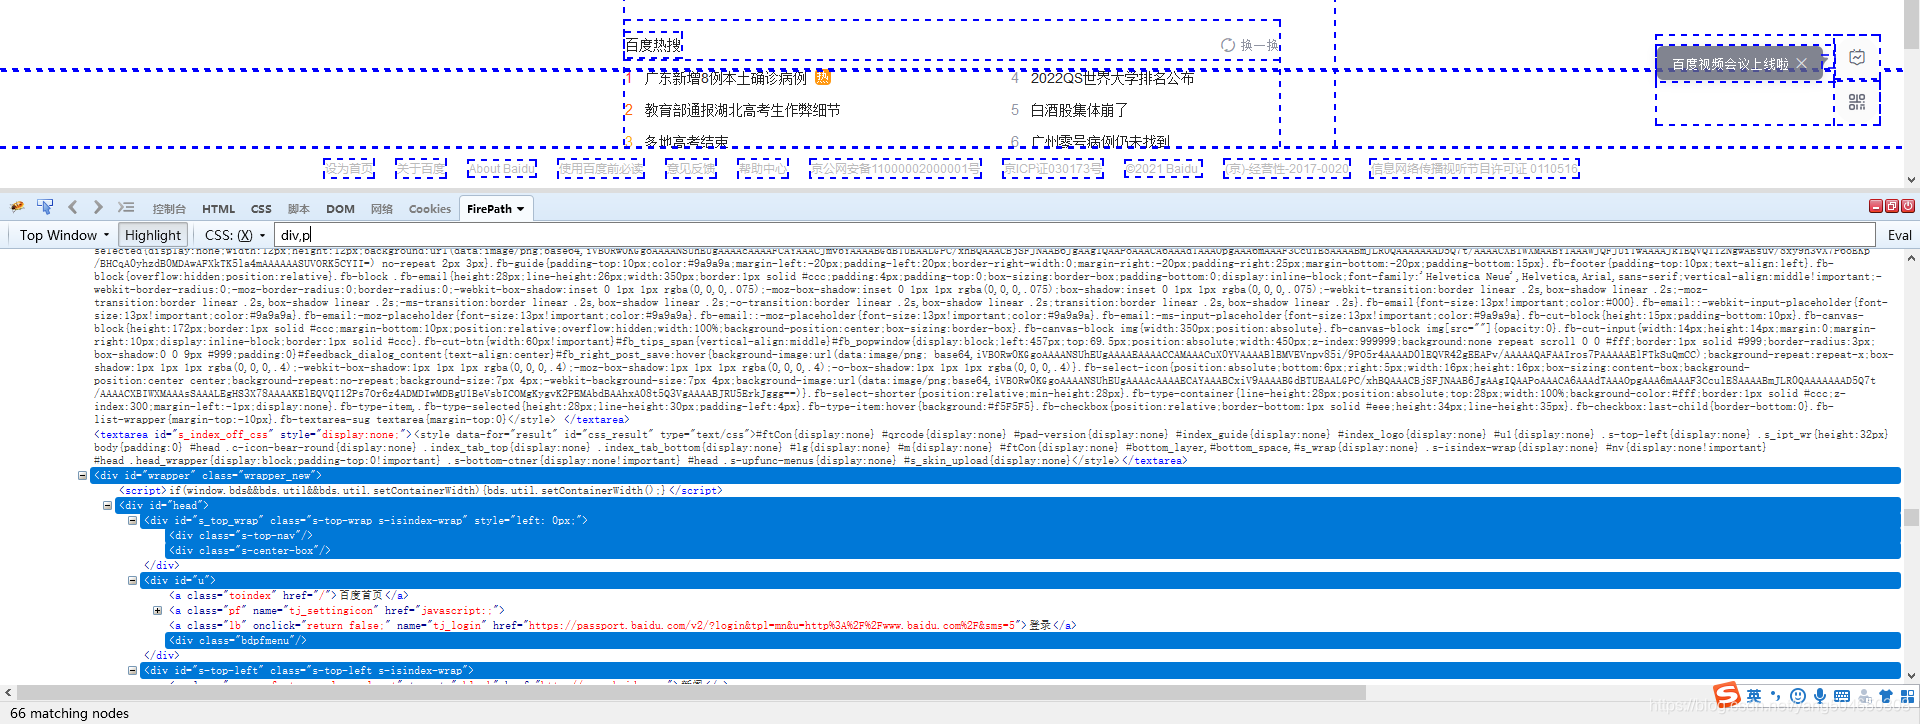The image size is (1920, 724).
Task: Minimize the Firebug panel
Action: [x=1876, y=206]
